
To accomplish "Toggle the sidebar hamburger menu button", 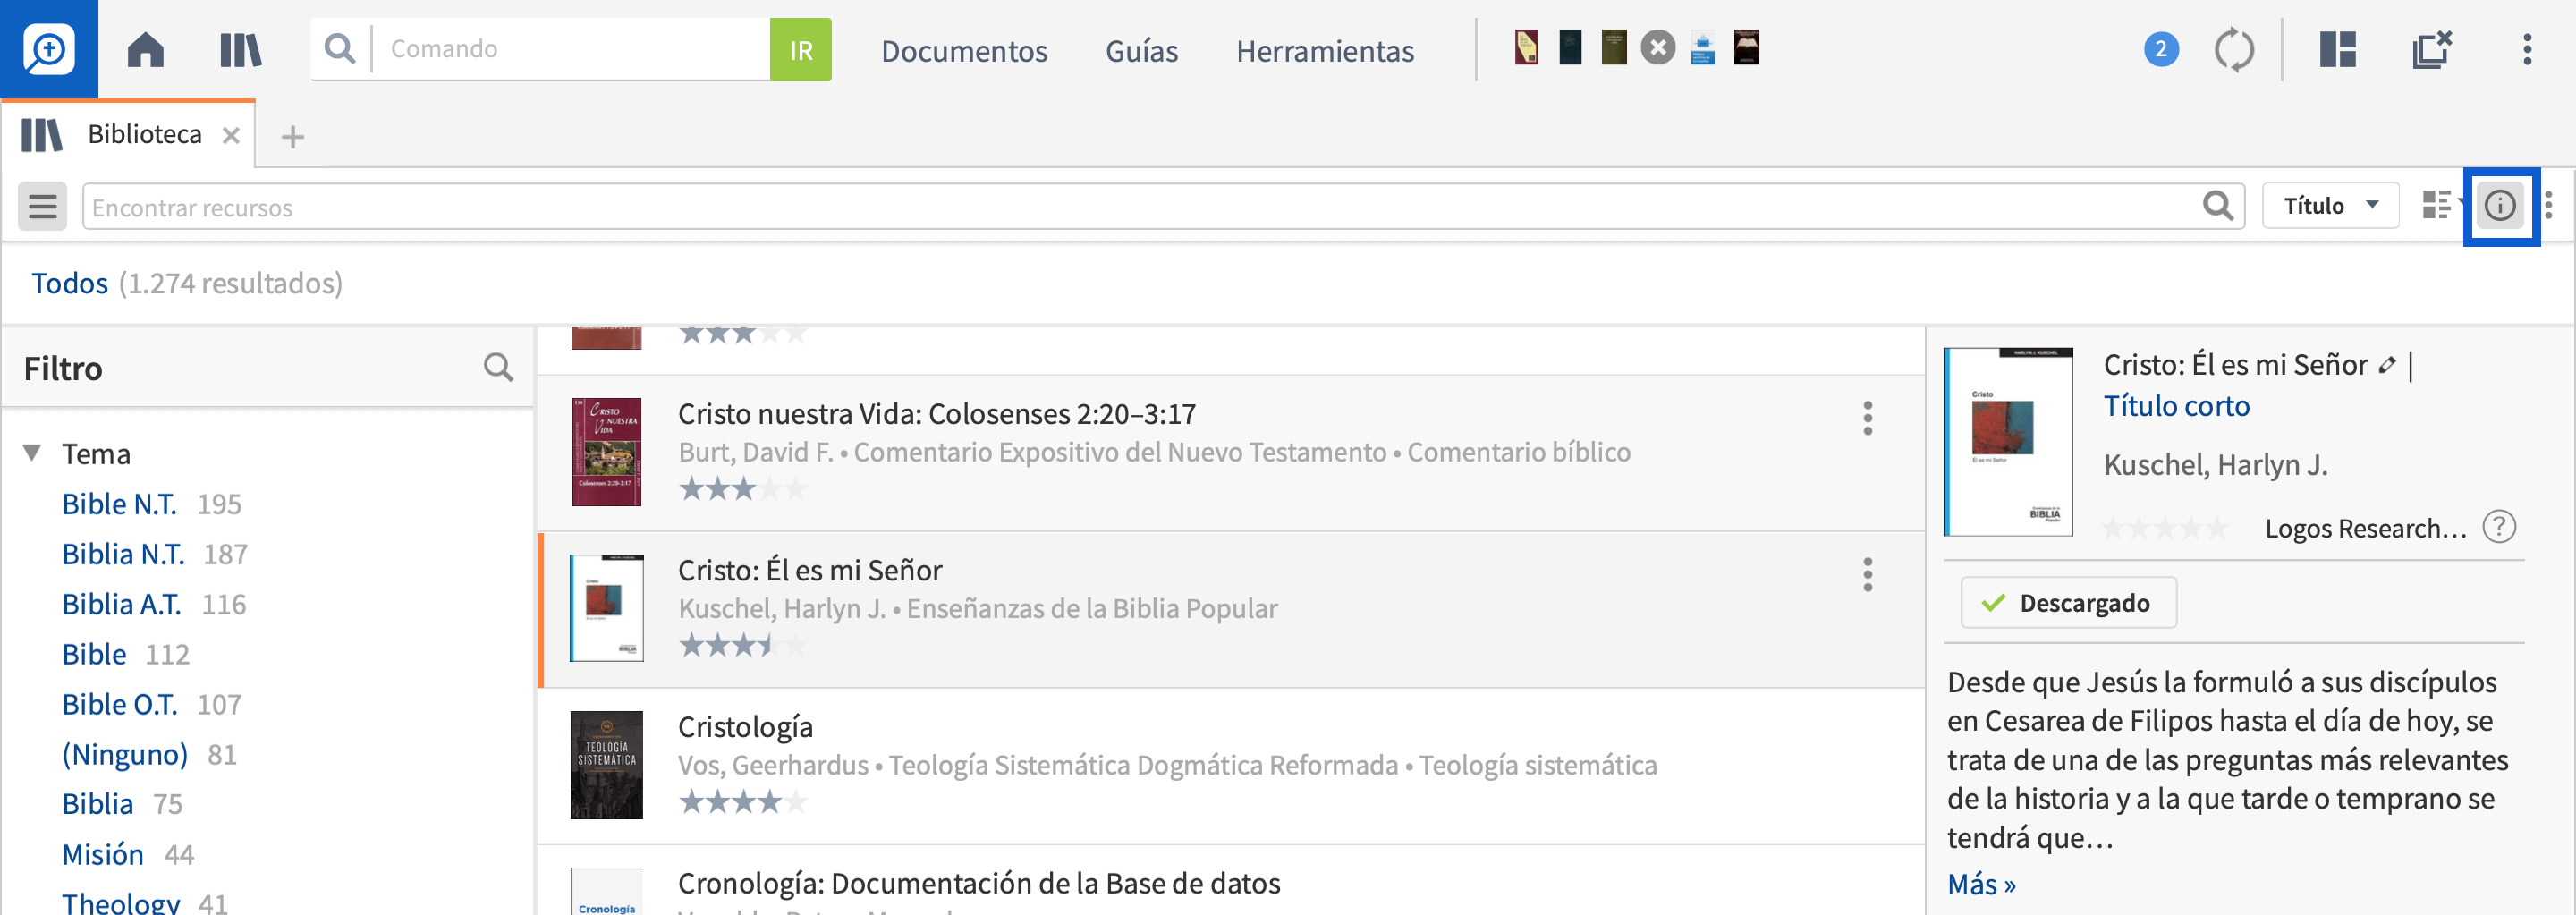I will (x=42, y=206).
